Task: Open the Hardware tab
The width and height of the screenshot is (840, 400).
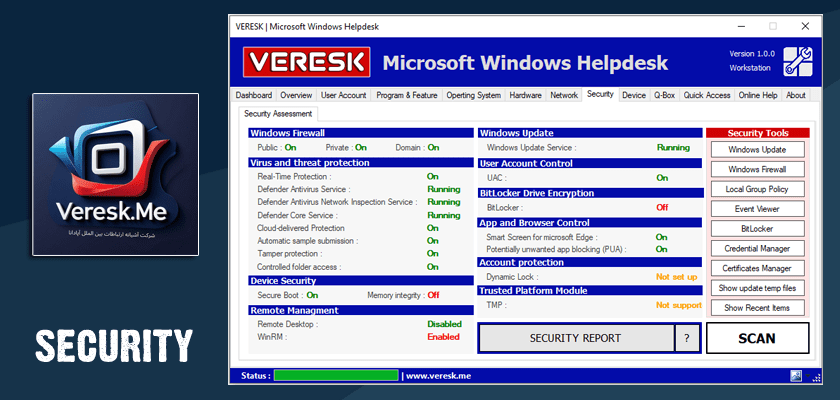Action: point(525,95)
